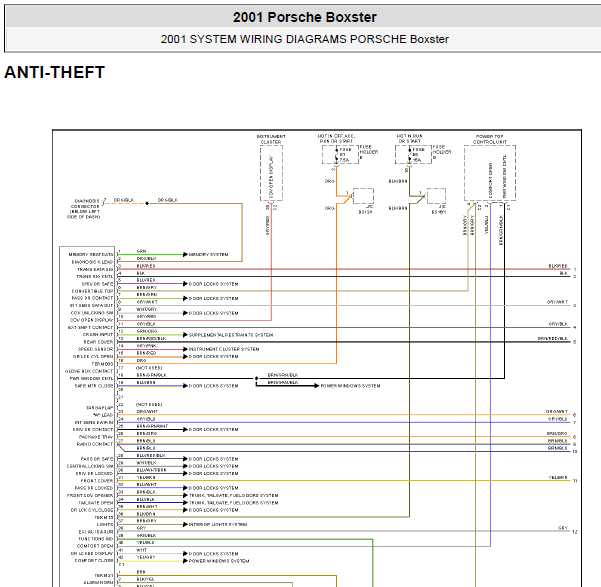The height and width of the screenshot is (587, 601).
Task: Click the 'DIAGNOSIS K LEAD' pin label
Action: coord(92,262)
